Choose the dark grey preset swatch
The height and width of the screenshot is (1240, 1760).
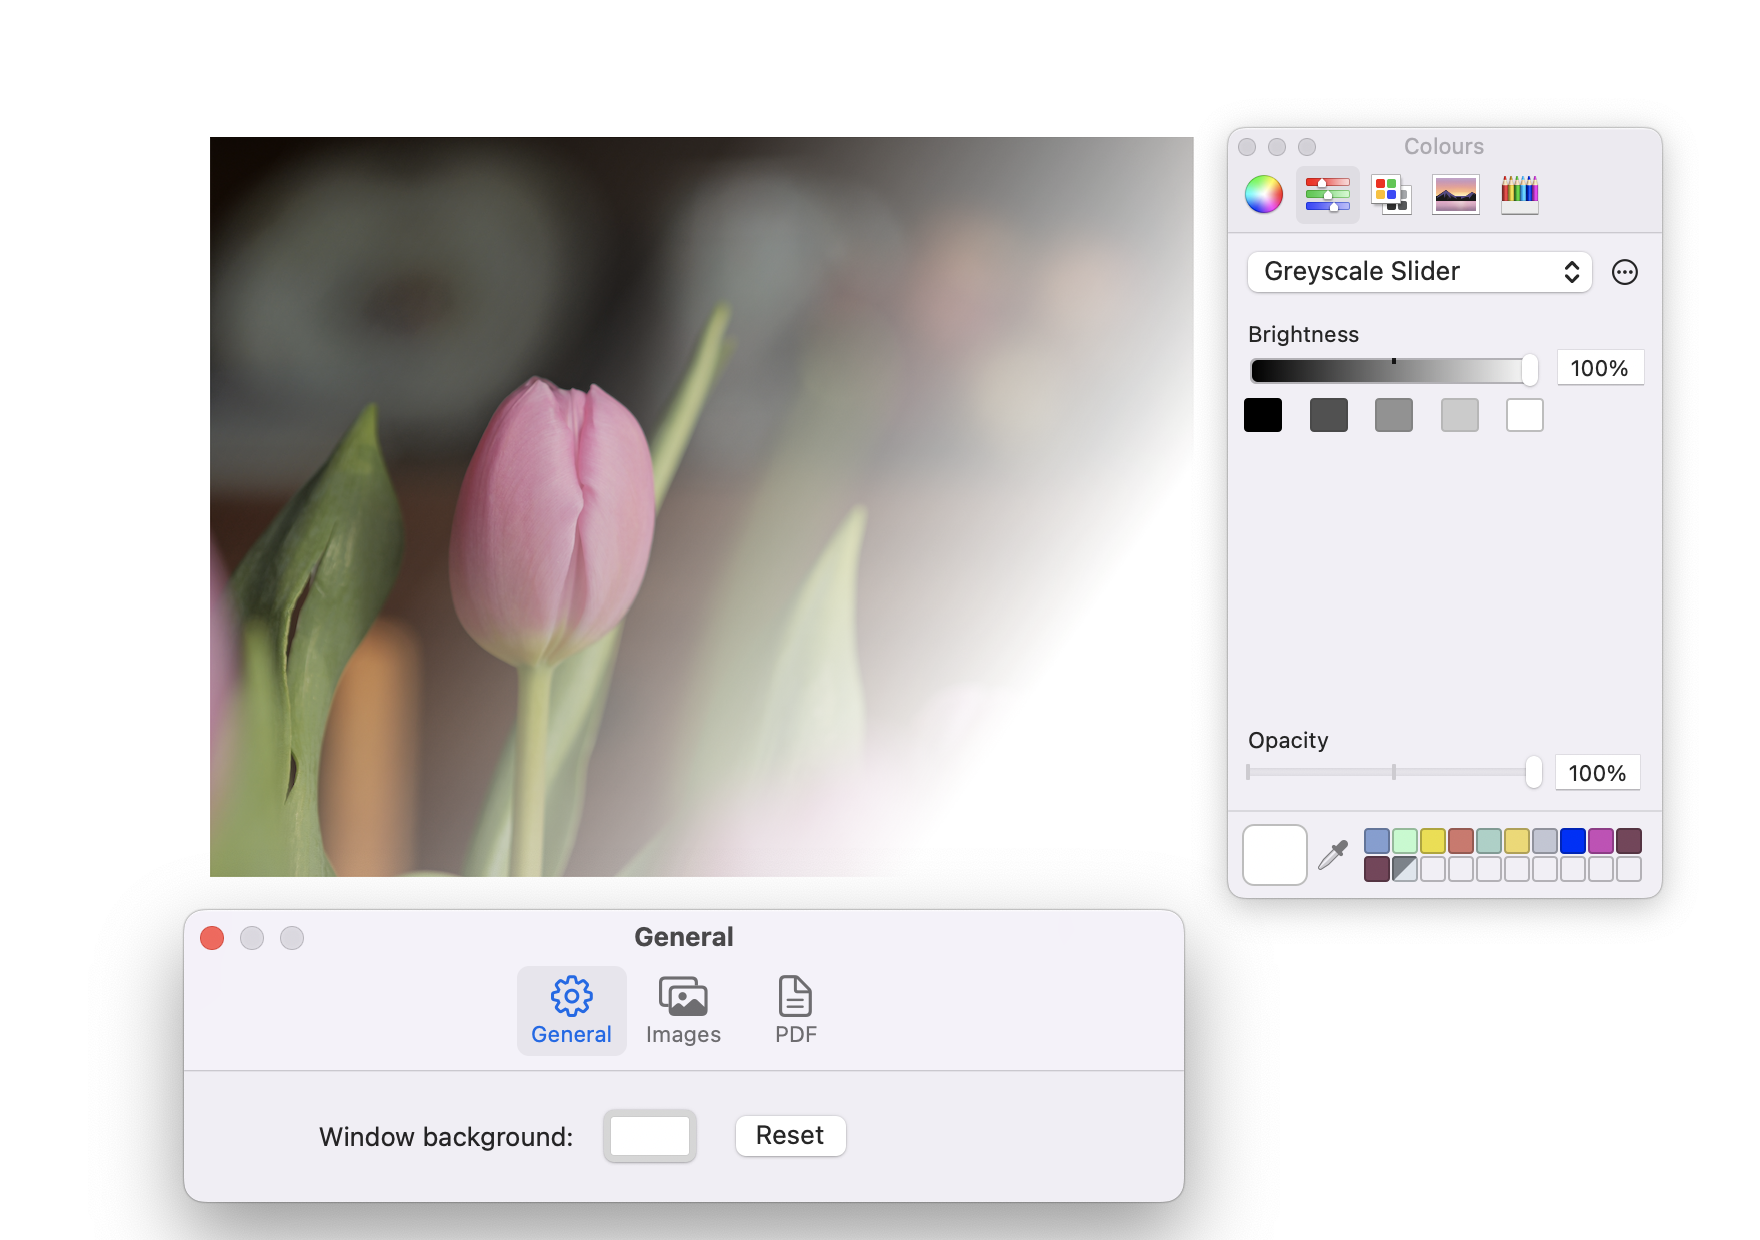pos(1329,415)
